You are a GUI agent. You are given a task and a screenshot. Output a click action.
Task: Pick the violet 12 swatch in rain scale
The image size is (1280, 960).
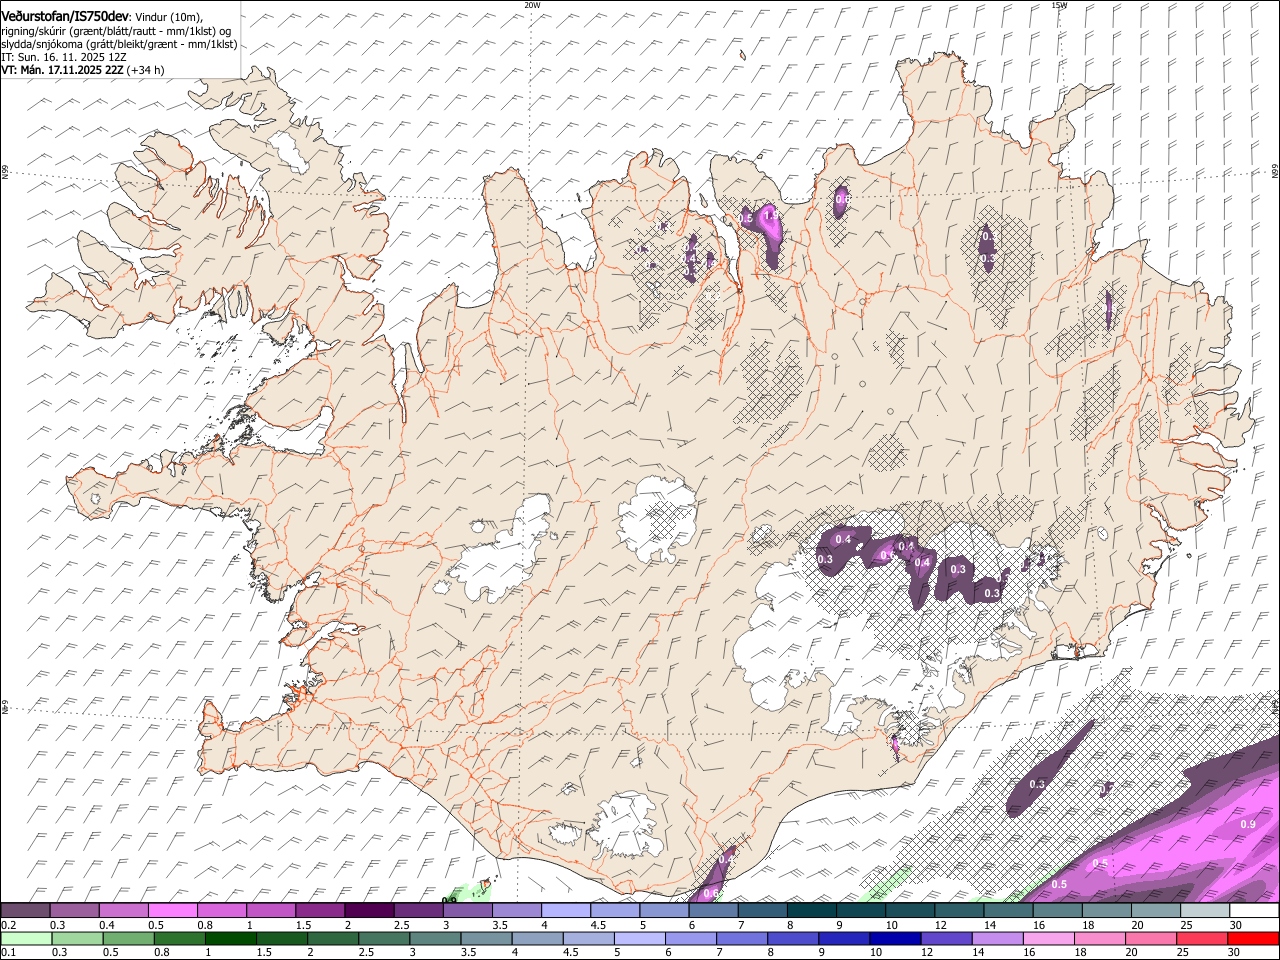(946, 938)
